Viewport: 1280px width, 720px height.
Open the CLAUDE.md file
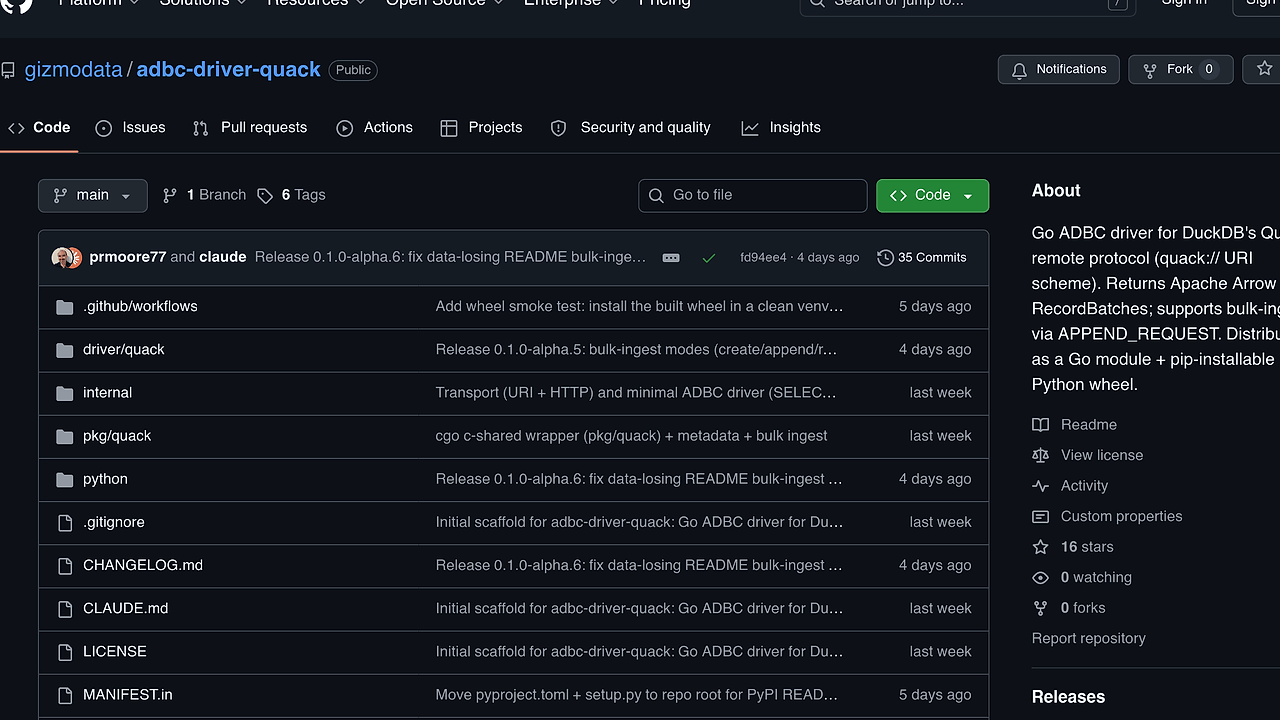tap(125, 607)
